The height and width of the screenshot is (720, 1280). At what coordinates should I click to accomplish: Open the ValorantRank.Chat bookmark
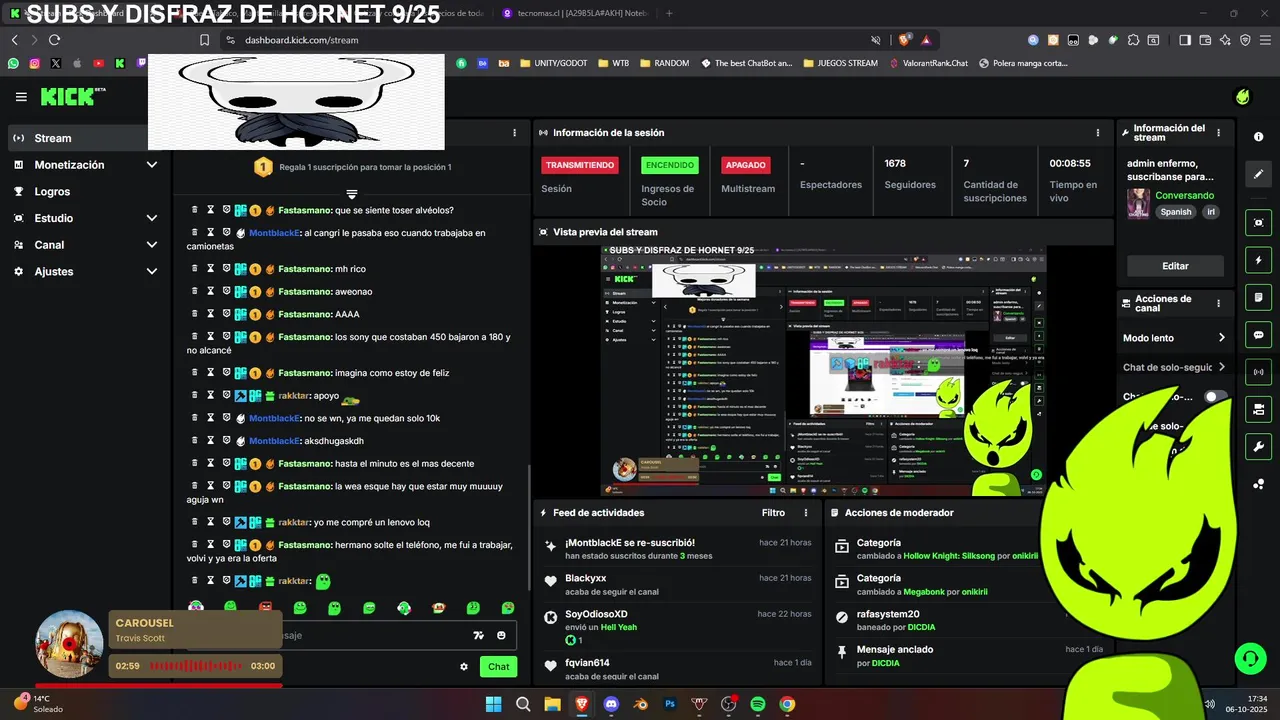click(929, 63)
